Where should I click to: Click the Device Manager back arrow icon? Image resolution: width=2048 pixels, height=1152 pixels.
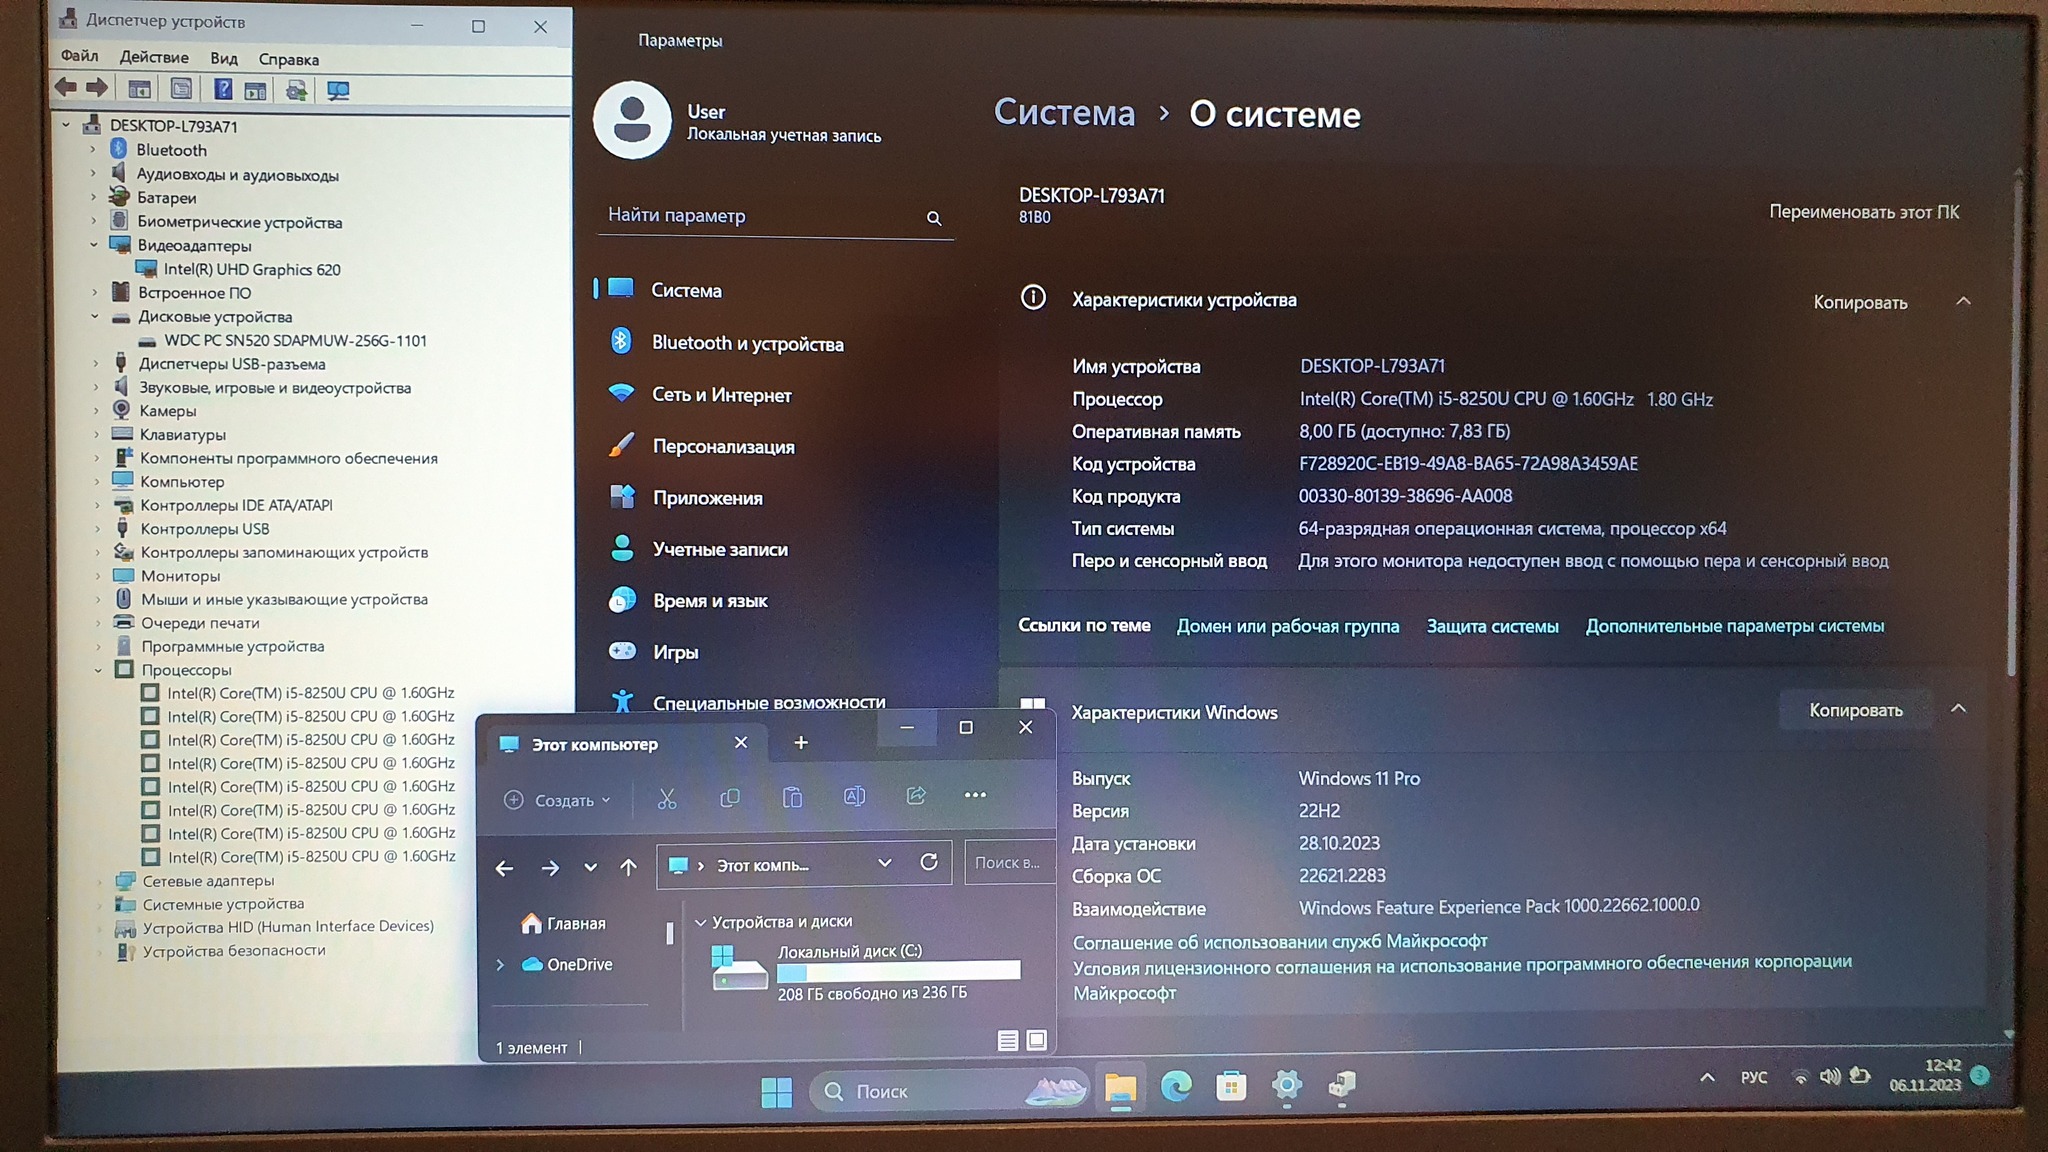[x=66, y=88]
